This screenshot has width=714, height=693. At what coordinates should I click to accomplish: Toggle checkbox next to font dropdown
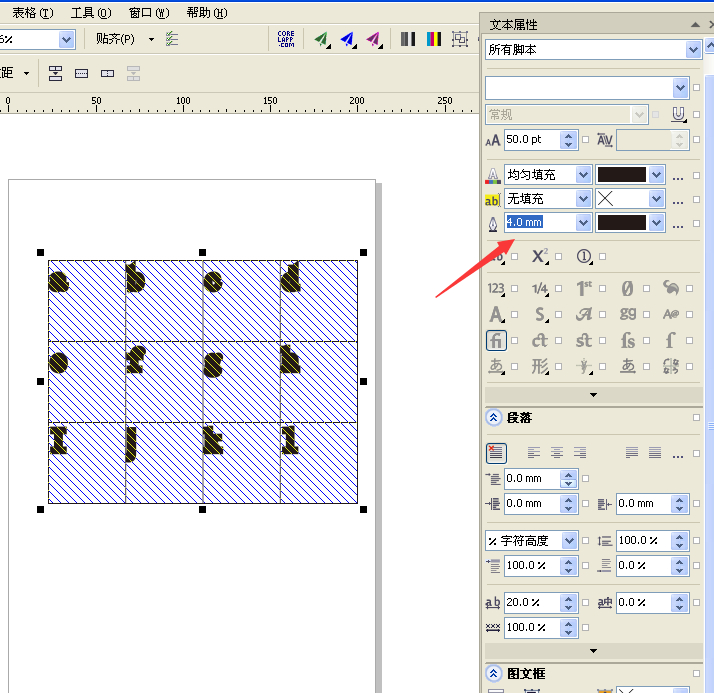coord(696,87)
